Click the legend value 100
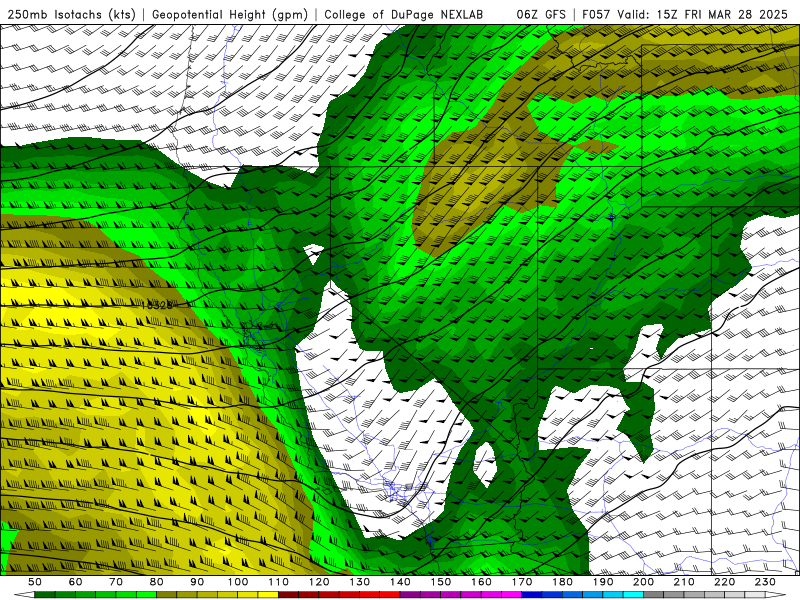This screenshot has height=600, width=800. click(x=238, y=582)
